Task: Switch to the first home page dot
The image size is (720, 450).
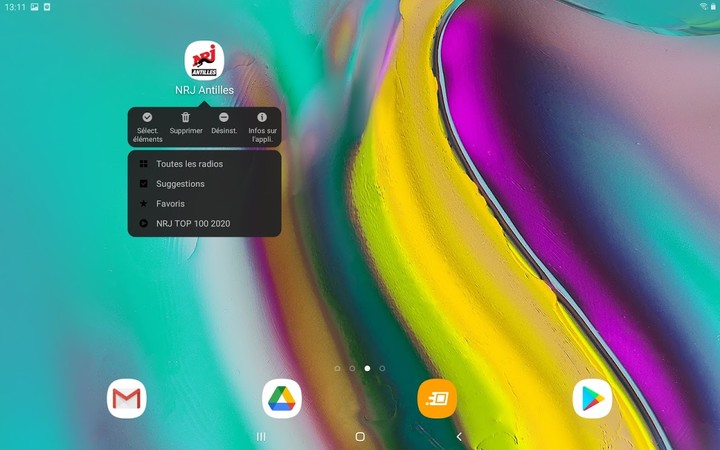Action: [337, 368]
